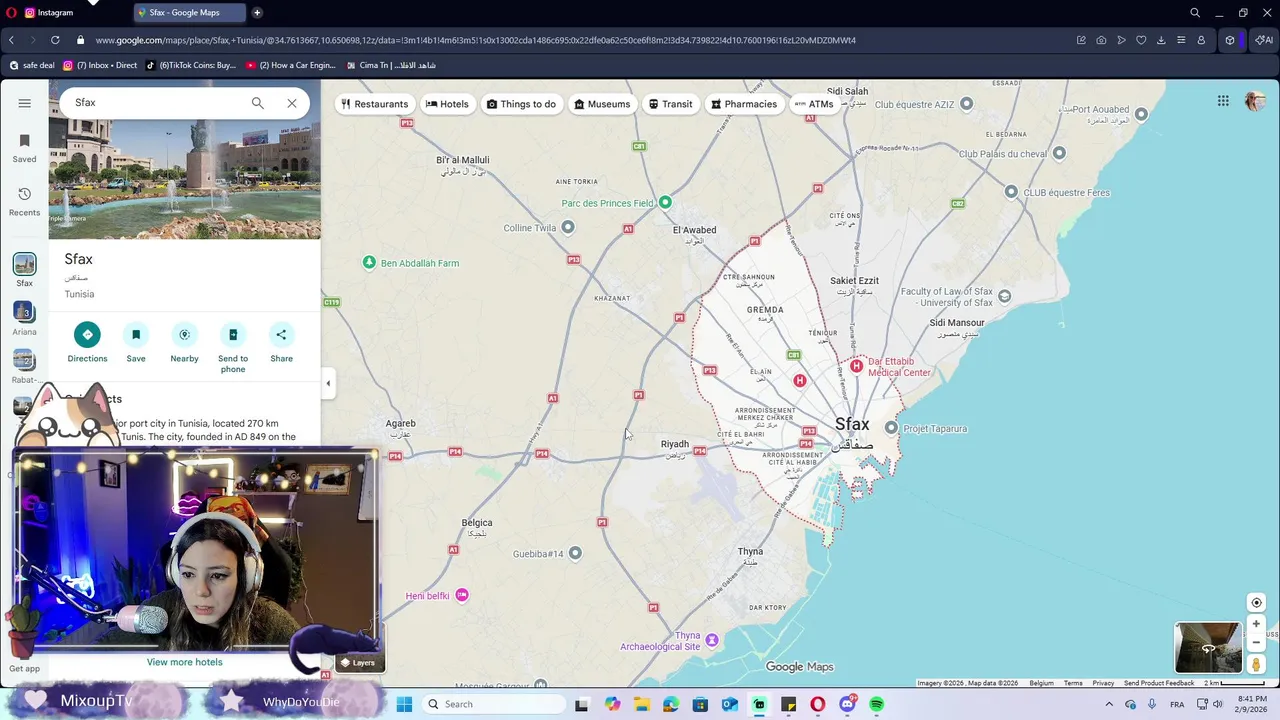This screenshot has height=720, width=1280.
Task: Open the Inbox Direct bookmark
Action: [x=100, y=65]
